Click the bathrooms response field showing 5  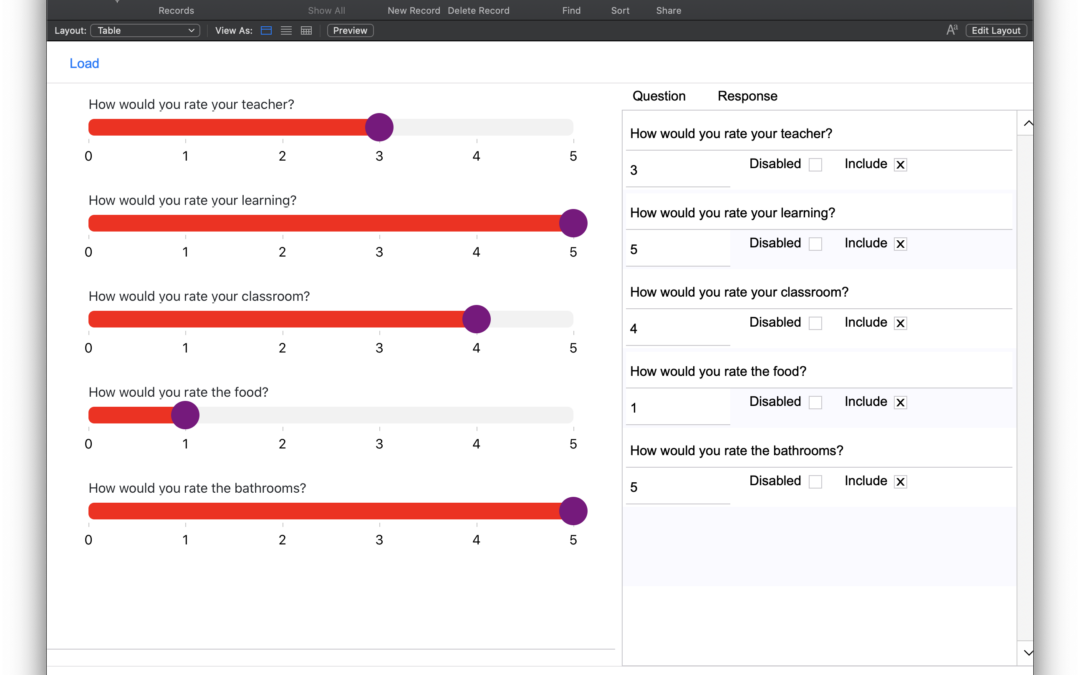pos(678,487)
